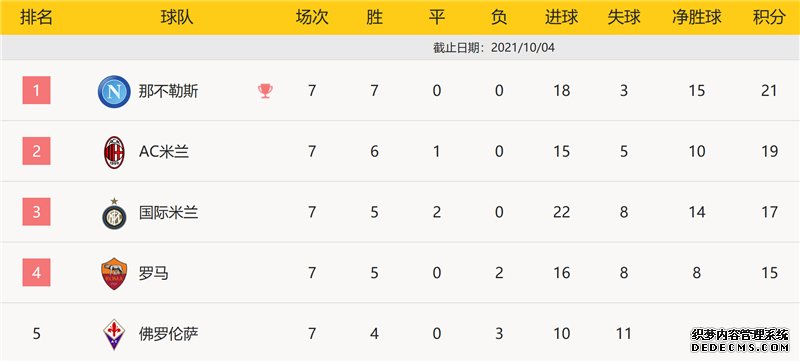Open the AC米兰 team link

(x=164, y=152)
